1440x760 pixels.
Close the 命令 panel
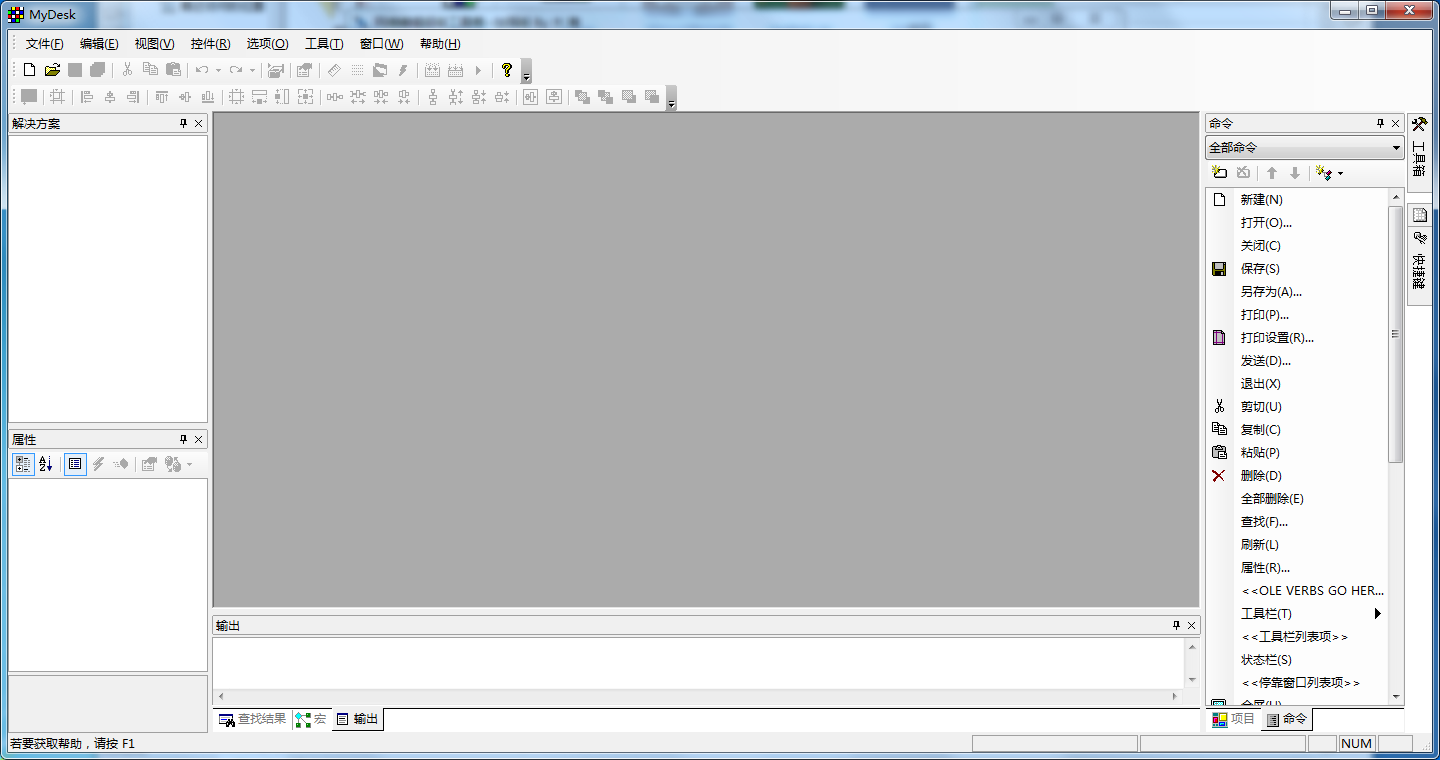(x=1395, y=123)
